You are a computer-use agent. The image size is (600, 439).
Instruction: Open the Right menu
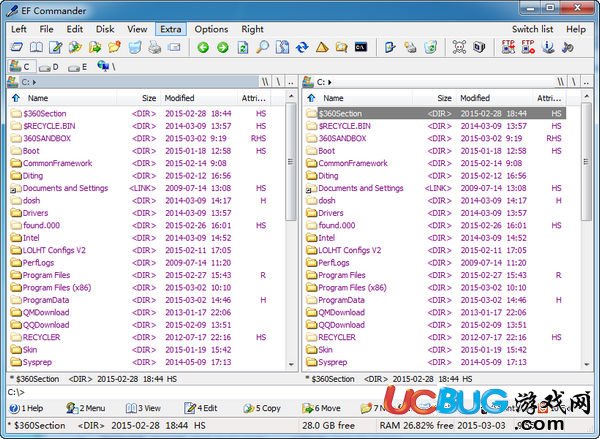coord(252,29)
